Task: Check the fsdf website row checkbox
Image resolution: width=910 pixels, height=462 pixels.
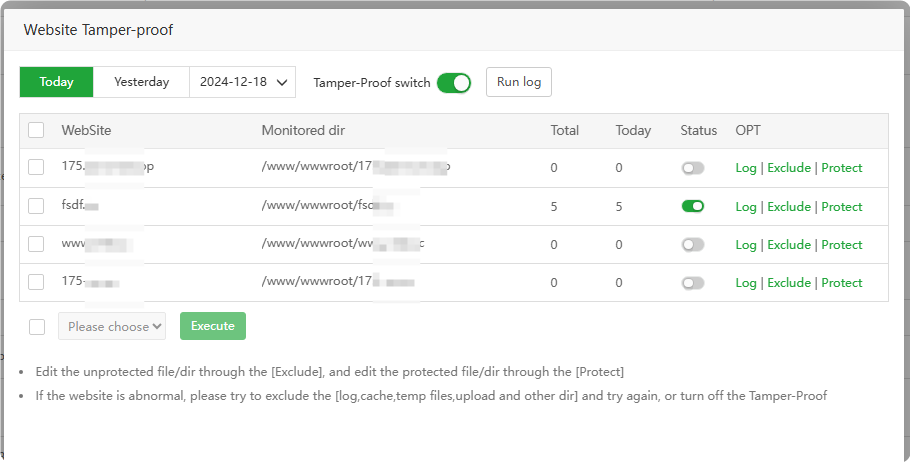Action: tap(36, 206)
